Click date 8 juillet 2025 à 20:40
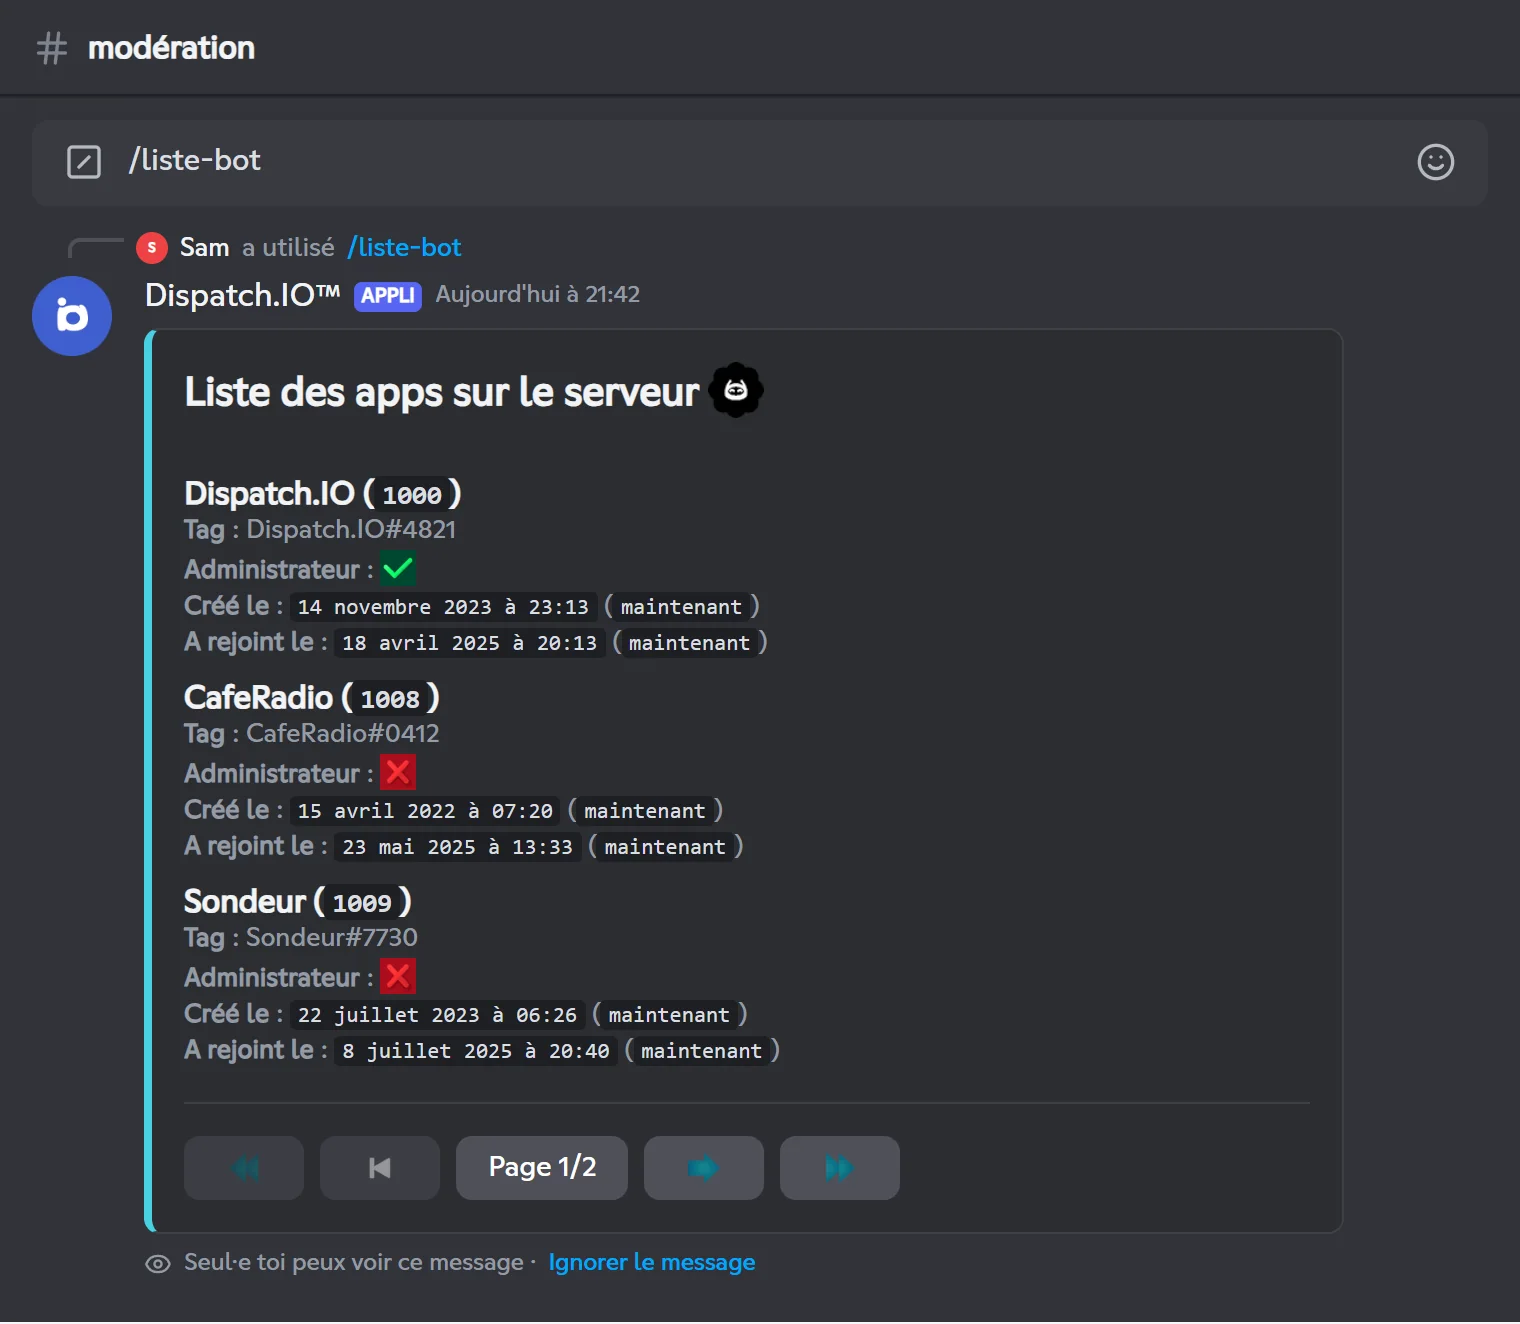1520x1324 pixels. click(x=476, y=1051)
